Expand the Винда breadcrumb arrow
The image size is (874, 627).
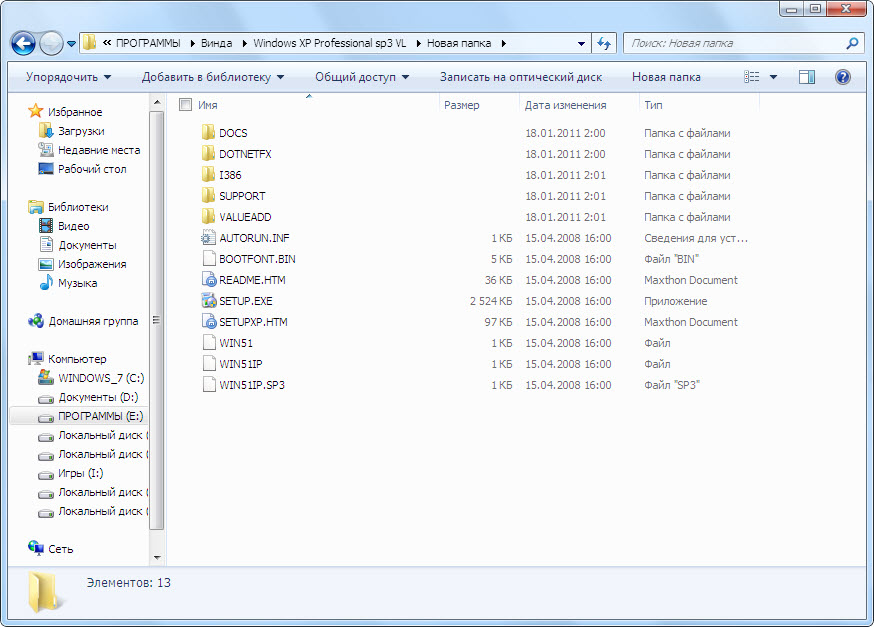coord(244,43)
